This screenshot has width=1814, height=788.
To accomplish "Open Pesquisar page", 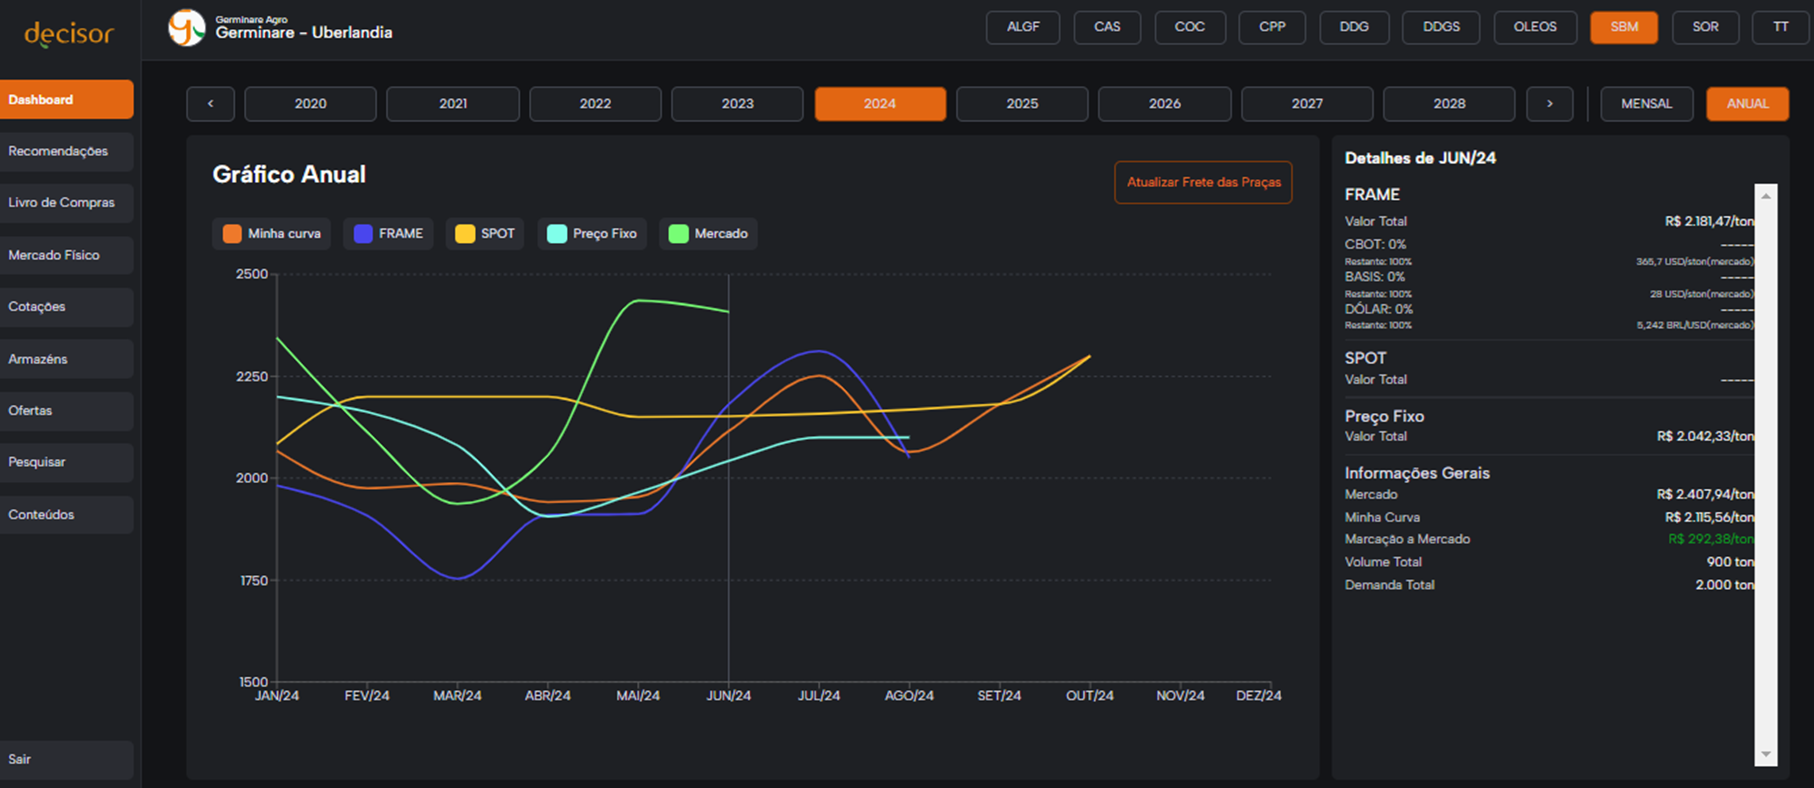I will (x=66, y=463).
